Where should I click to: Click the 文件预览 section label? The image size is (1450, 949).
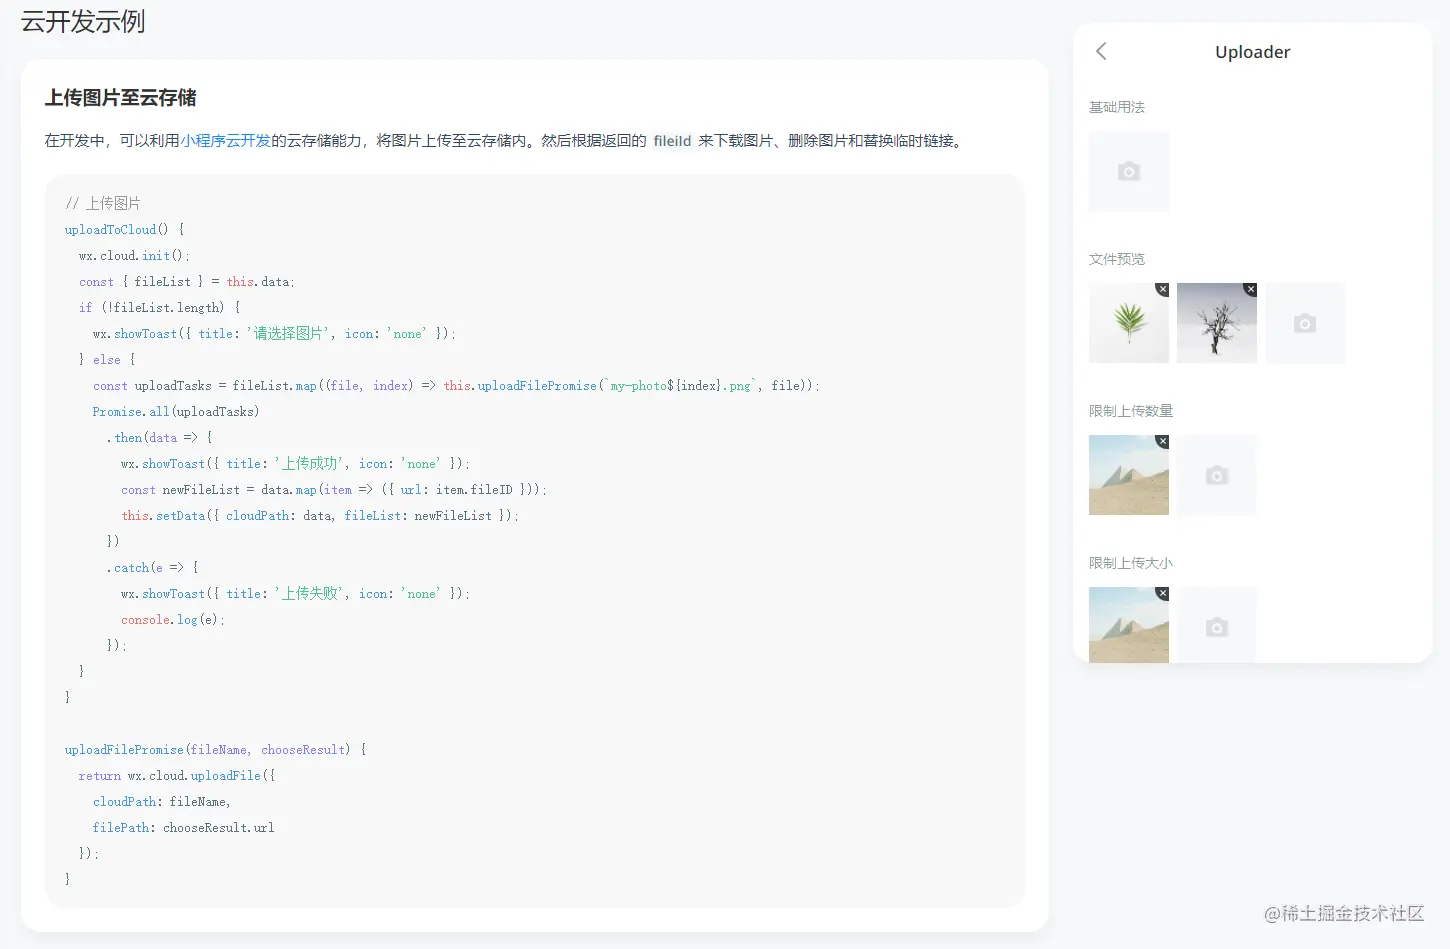(x=1116, y=259)
